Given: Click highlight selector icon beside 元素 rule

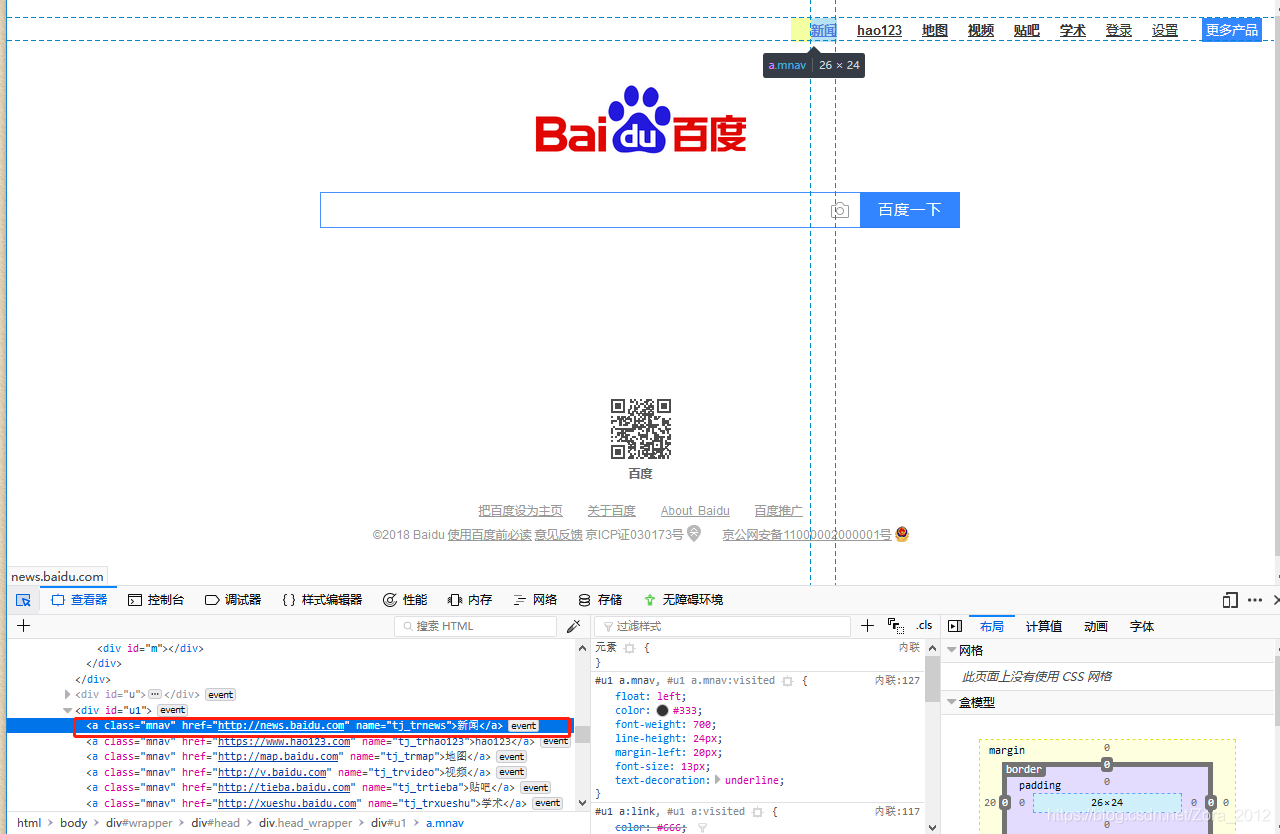Looking at the screenshot, I should click(x=630, y=648).
